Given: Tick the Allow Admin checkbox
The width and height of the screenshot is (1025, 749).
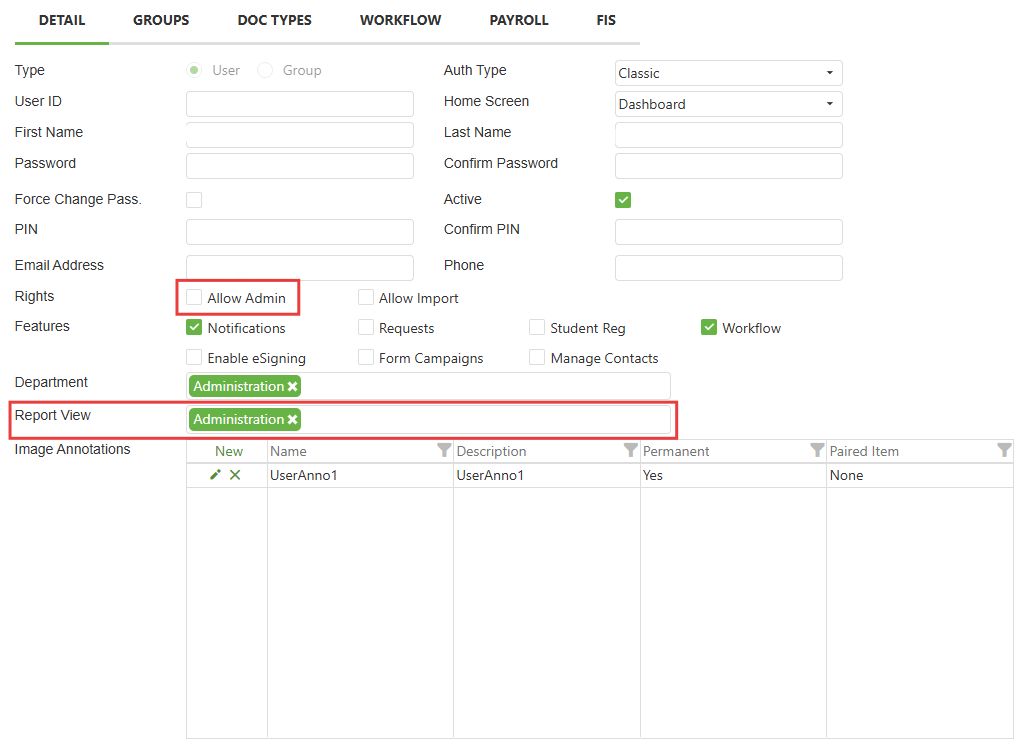Looking at the screenshot, I should pos(194,297).
